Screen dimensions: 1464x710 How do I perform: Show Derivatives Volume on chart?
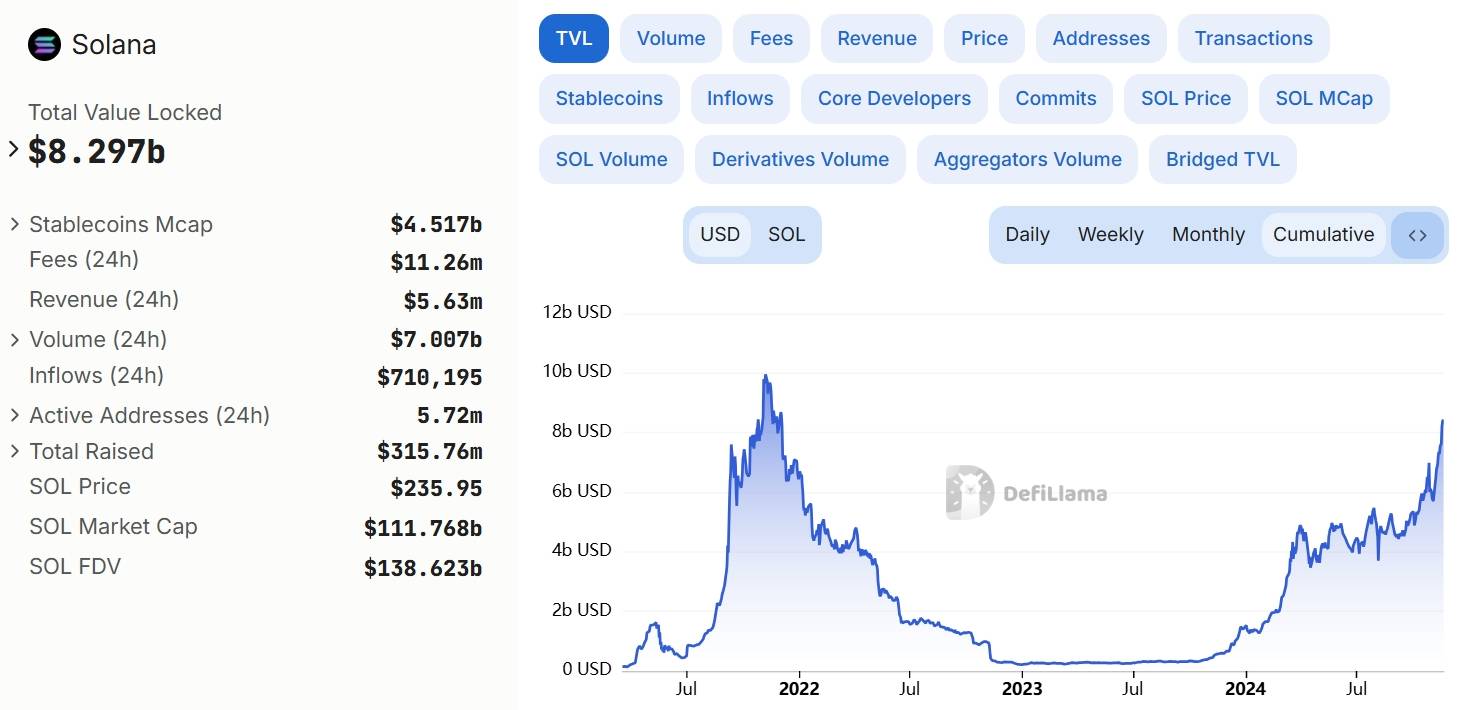(x=800, y=160)
